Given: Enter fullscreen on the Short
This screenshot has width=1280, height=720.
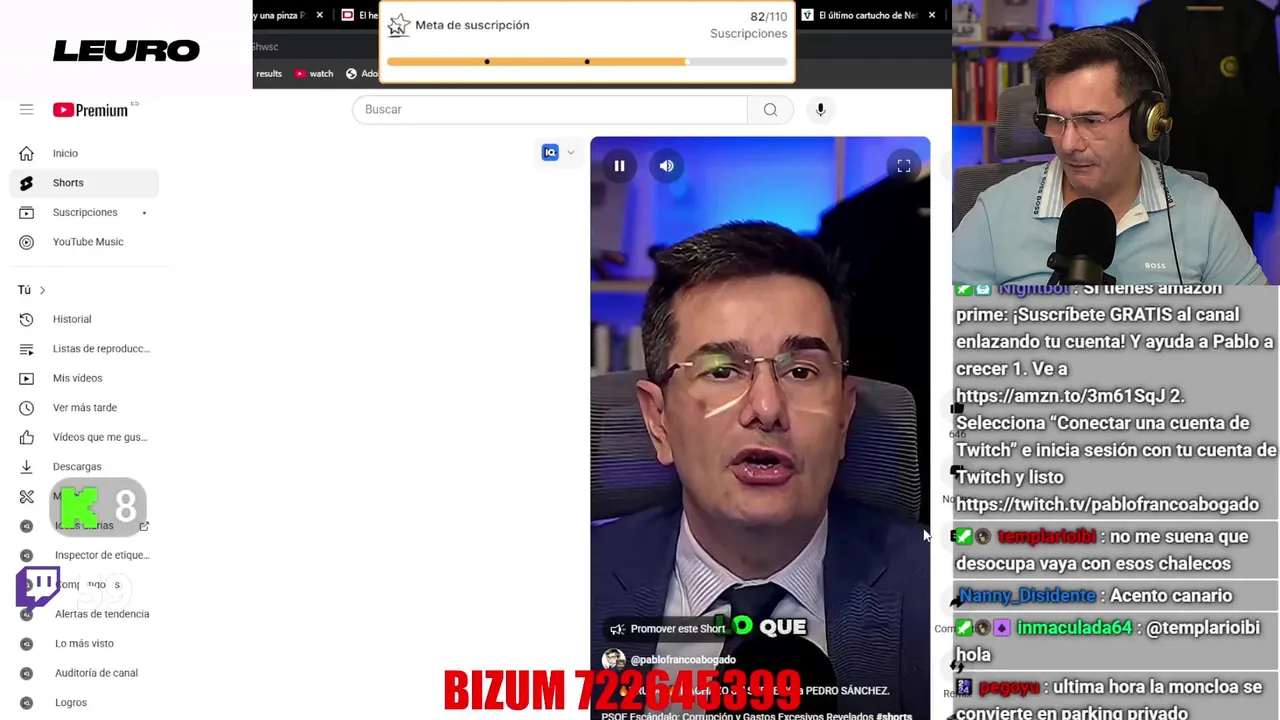Looking at the screenshot, I should pyautogui.click(x=903, y=166).
